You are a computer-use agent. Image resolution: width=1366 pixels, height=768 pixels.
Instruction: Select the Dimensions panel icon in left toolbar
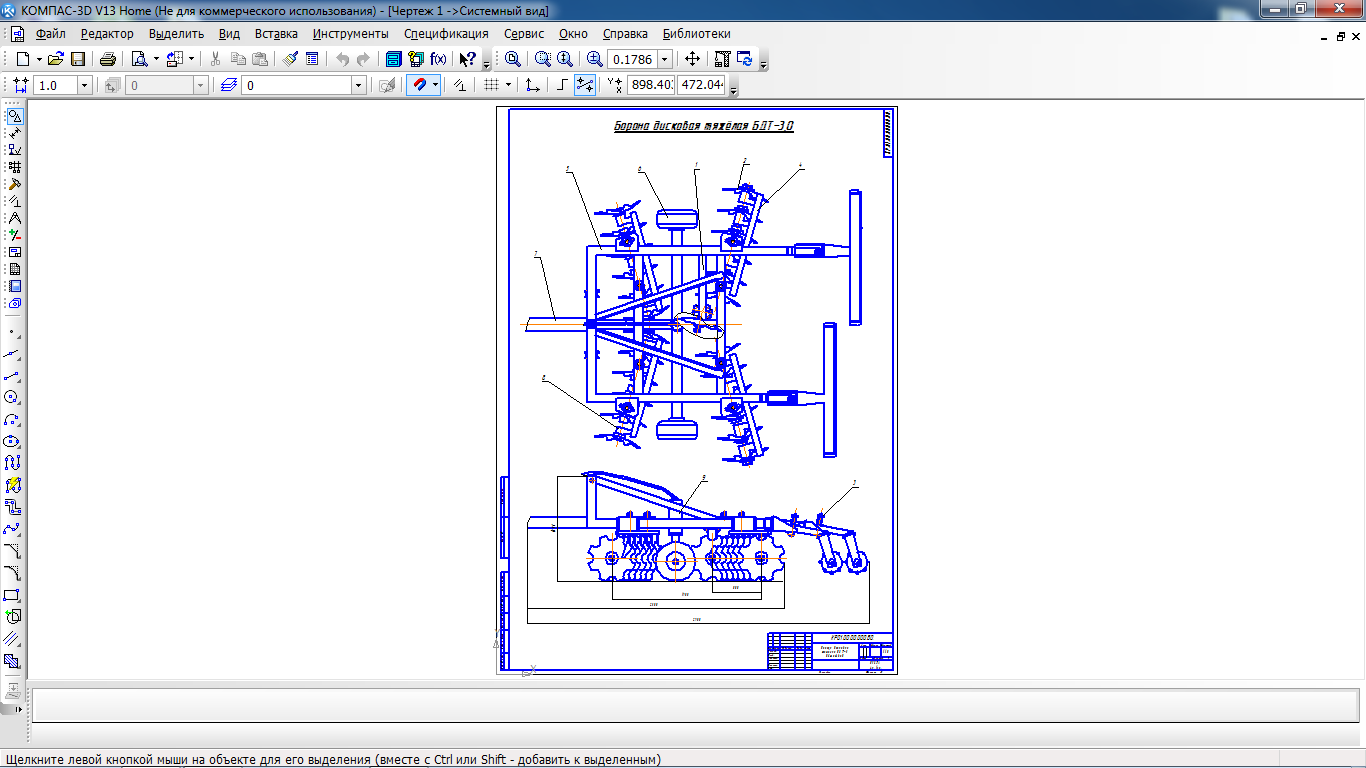[14, 133]
